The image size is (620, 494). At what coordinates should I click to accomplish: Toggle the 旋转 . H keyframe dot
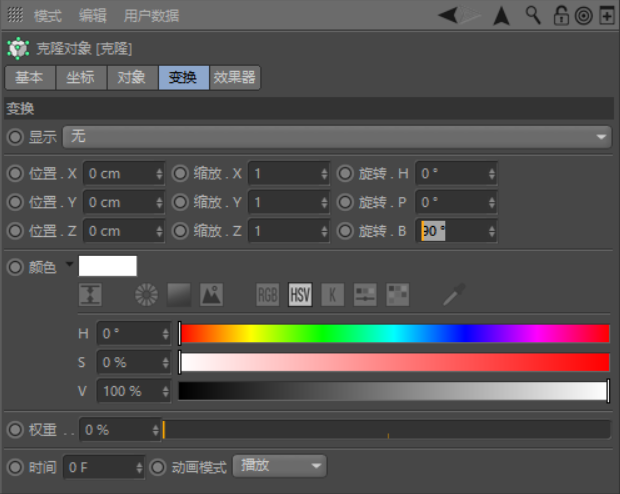coord(345,173)
